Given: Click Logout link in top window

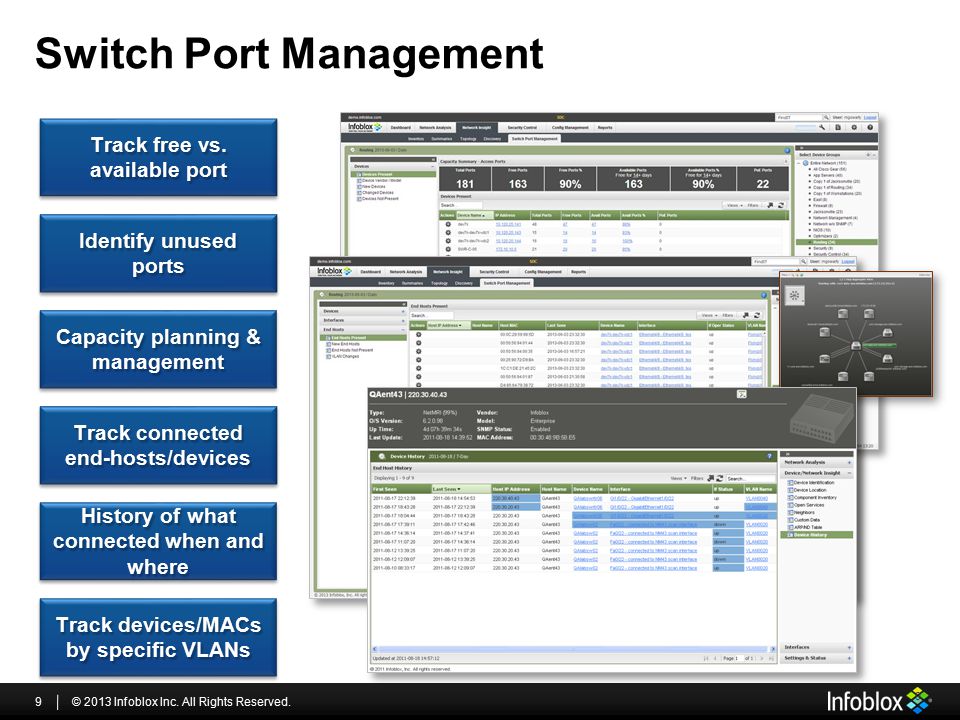Looking at the screenshot, I should [871, 117].
